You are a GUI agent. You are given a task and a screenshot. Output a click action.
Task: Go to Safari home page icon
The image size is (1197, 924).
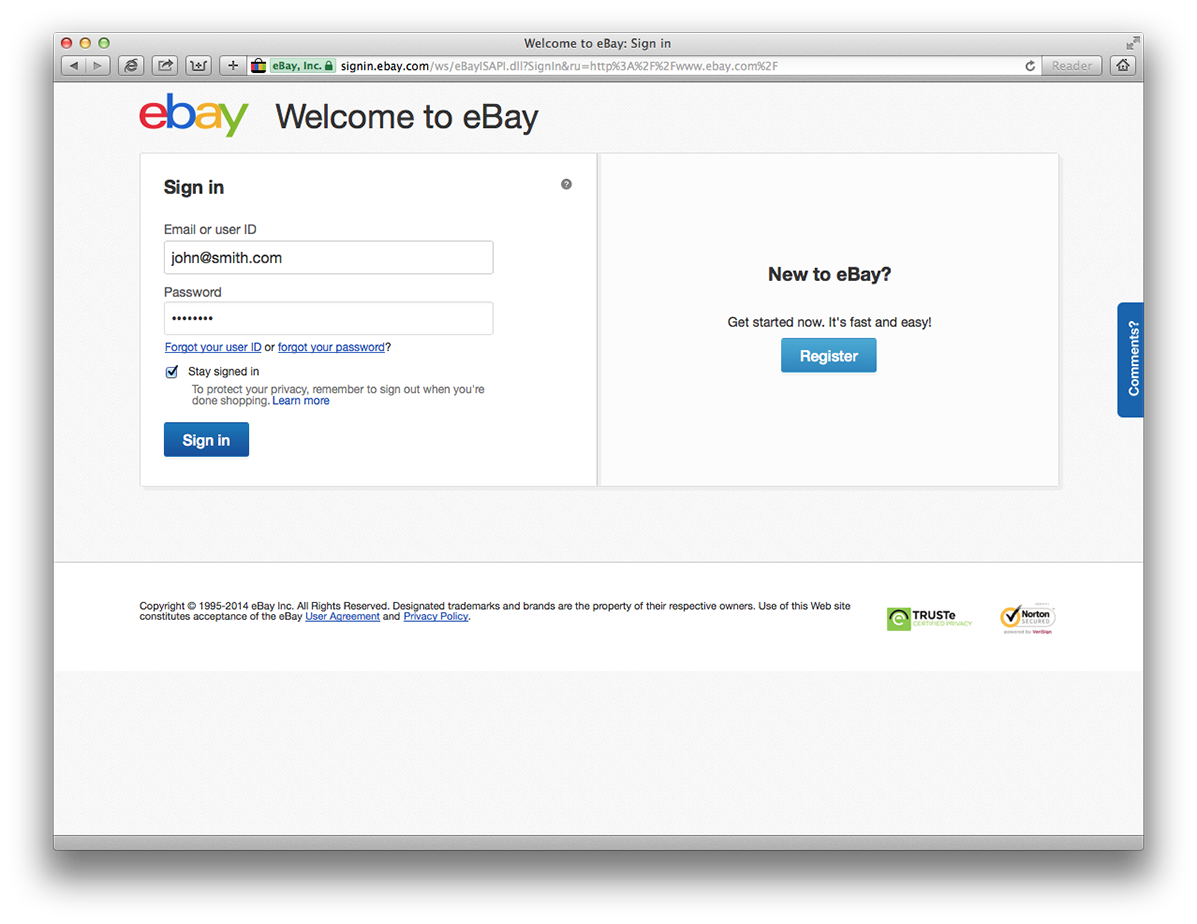pyautogui.click(x=1123, y=66)
